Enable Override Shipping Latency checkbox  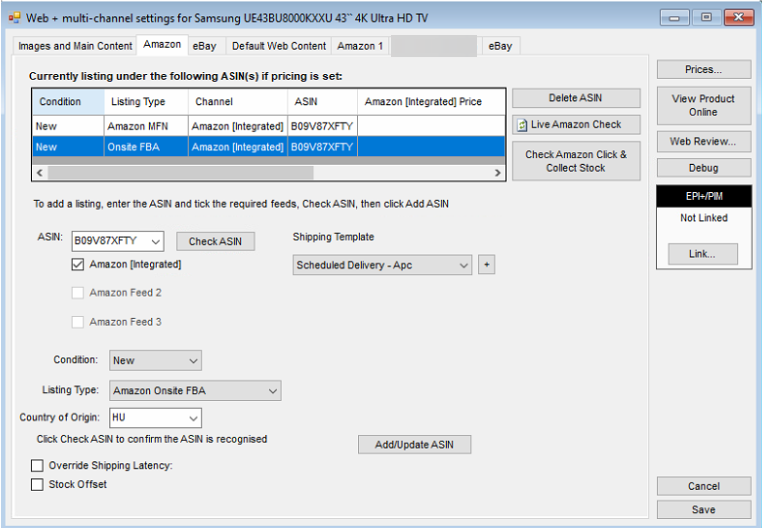pyautogui.click(x=37, y=466)
